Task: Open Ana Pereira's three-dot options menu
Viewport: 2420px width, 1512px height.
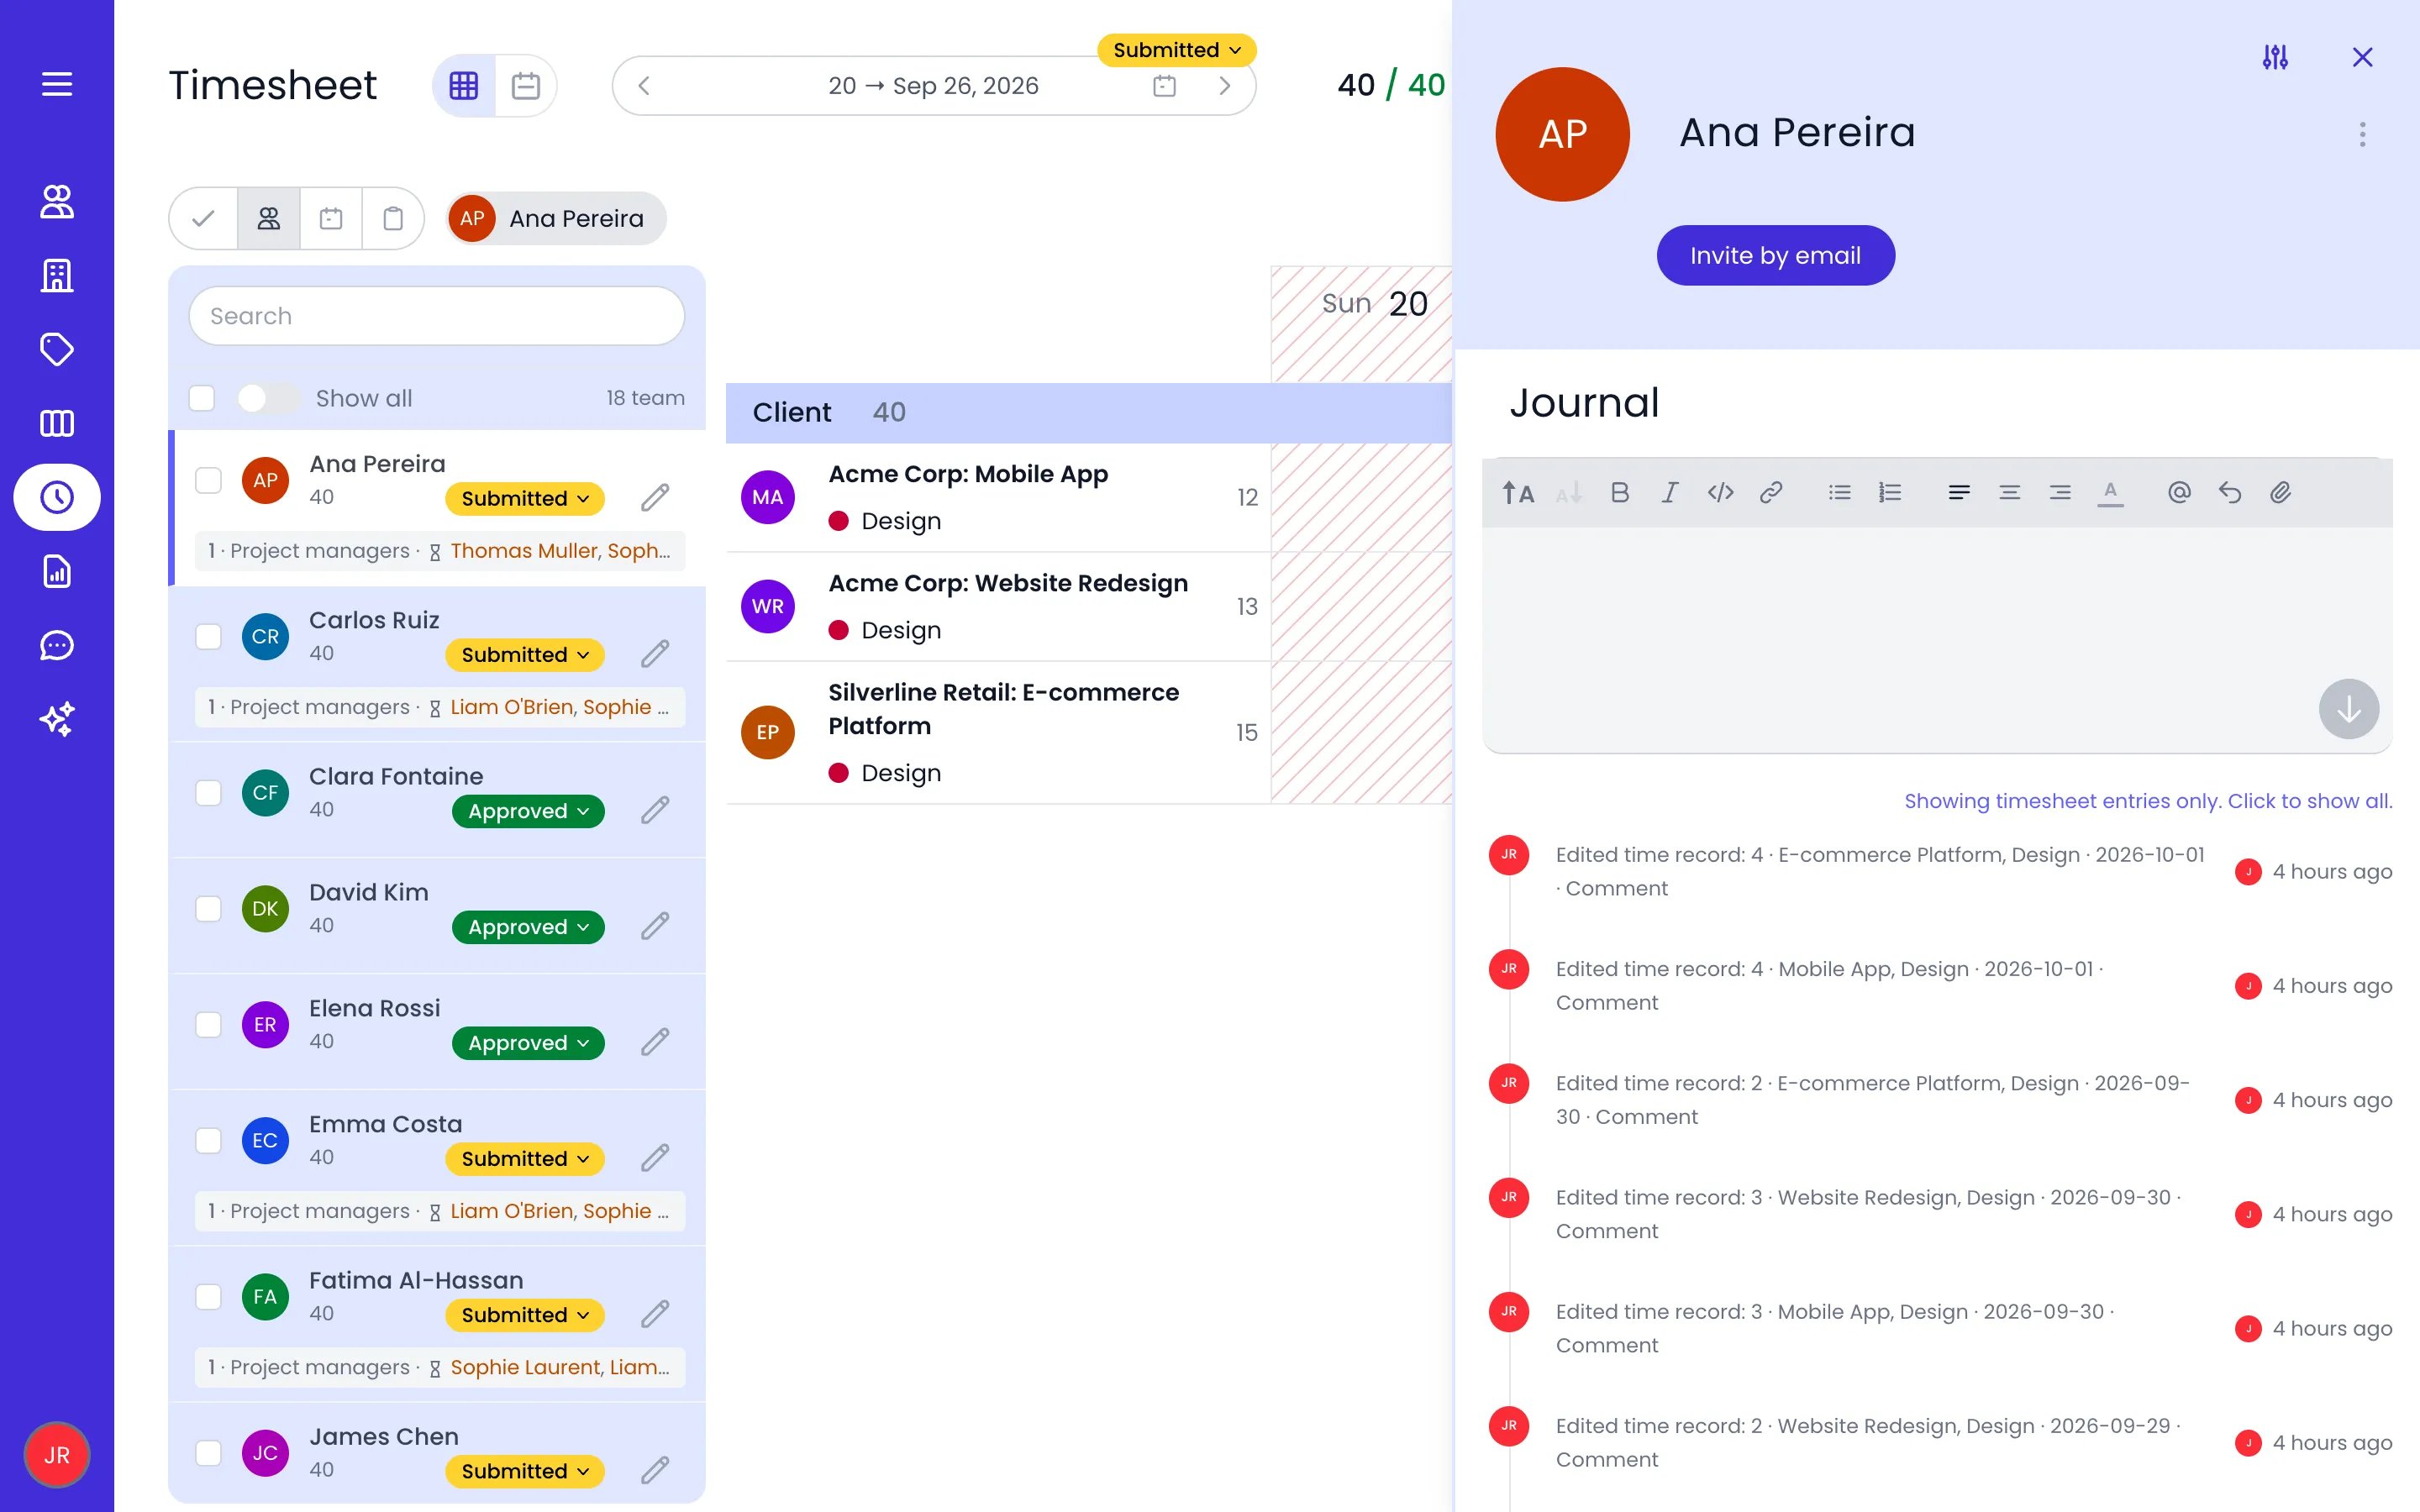Action: [2362, 134]
